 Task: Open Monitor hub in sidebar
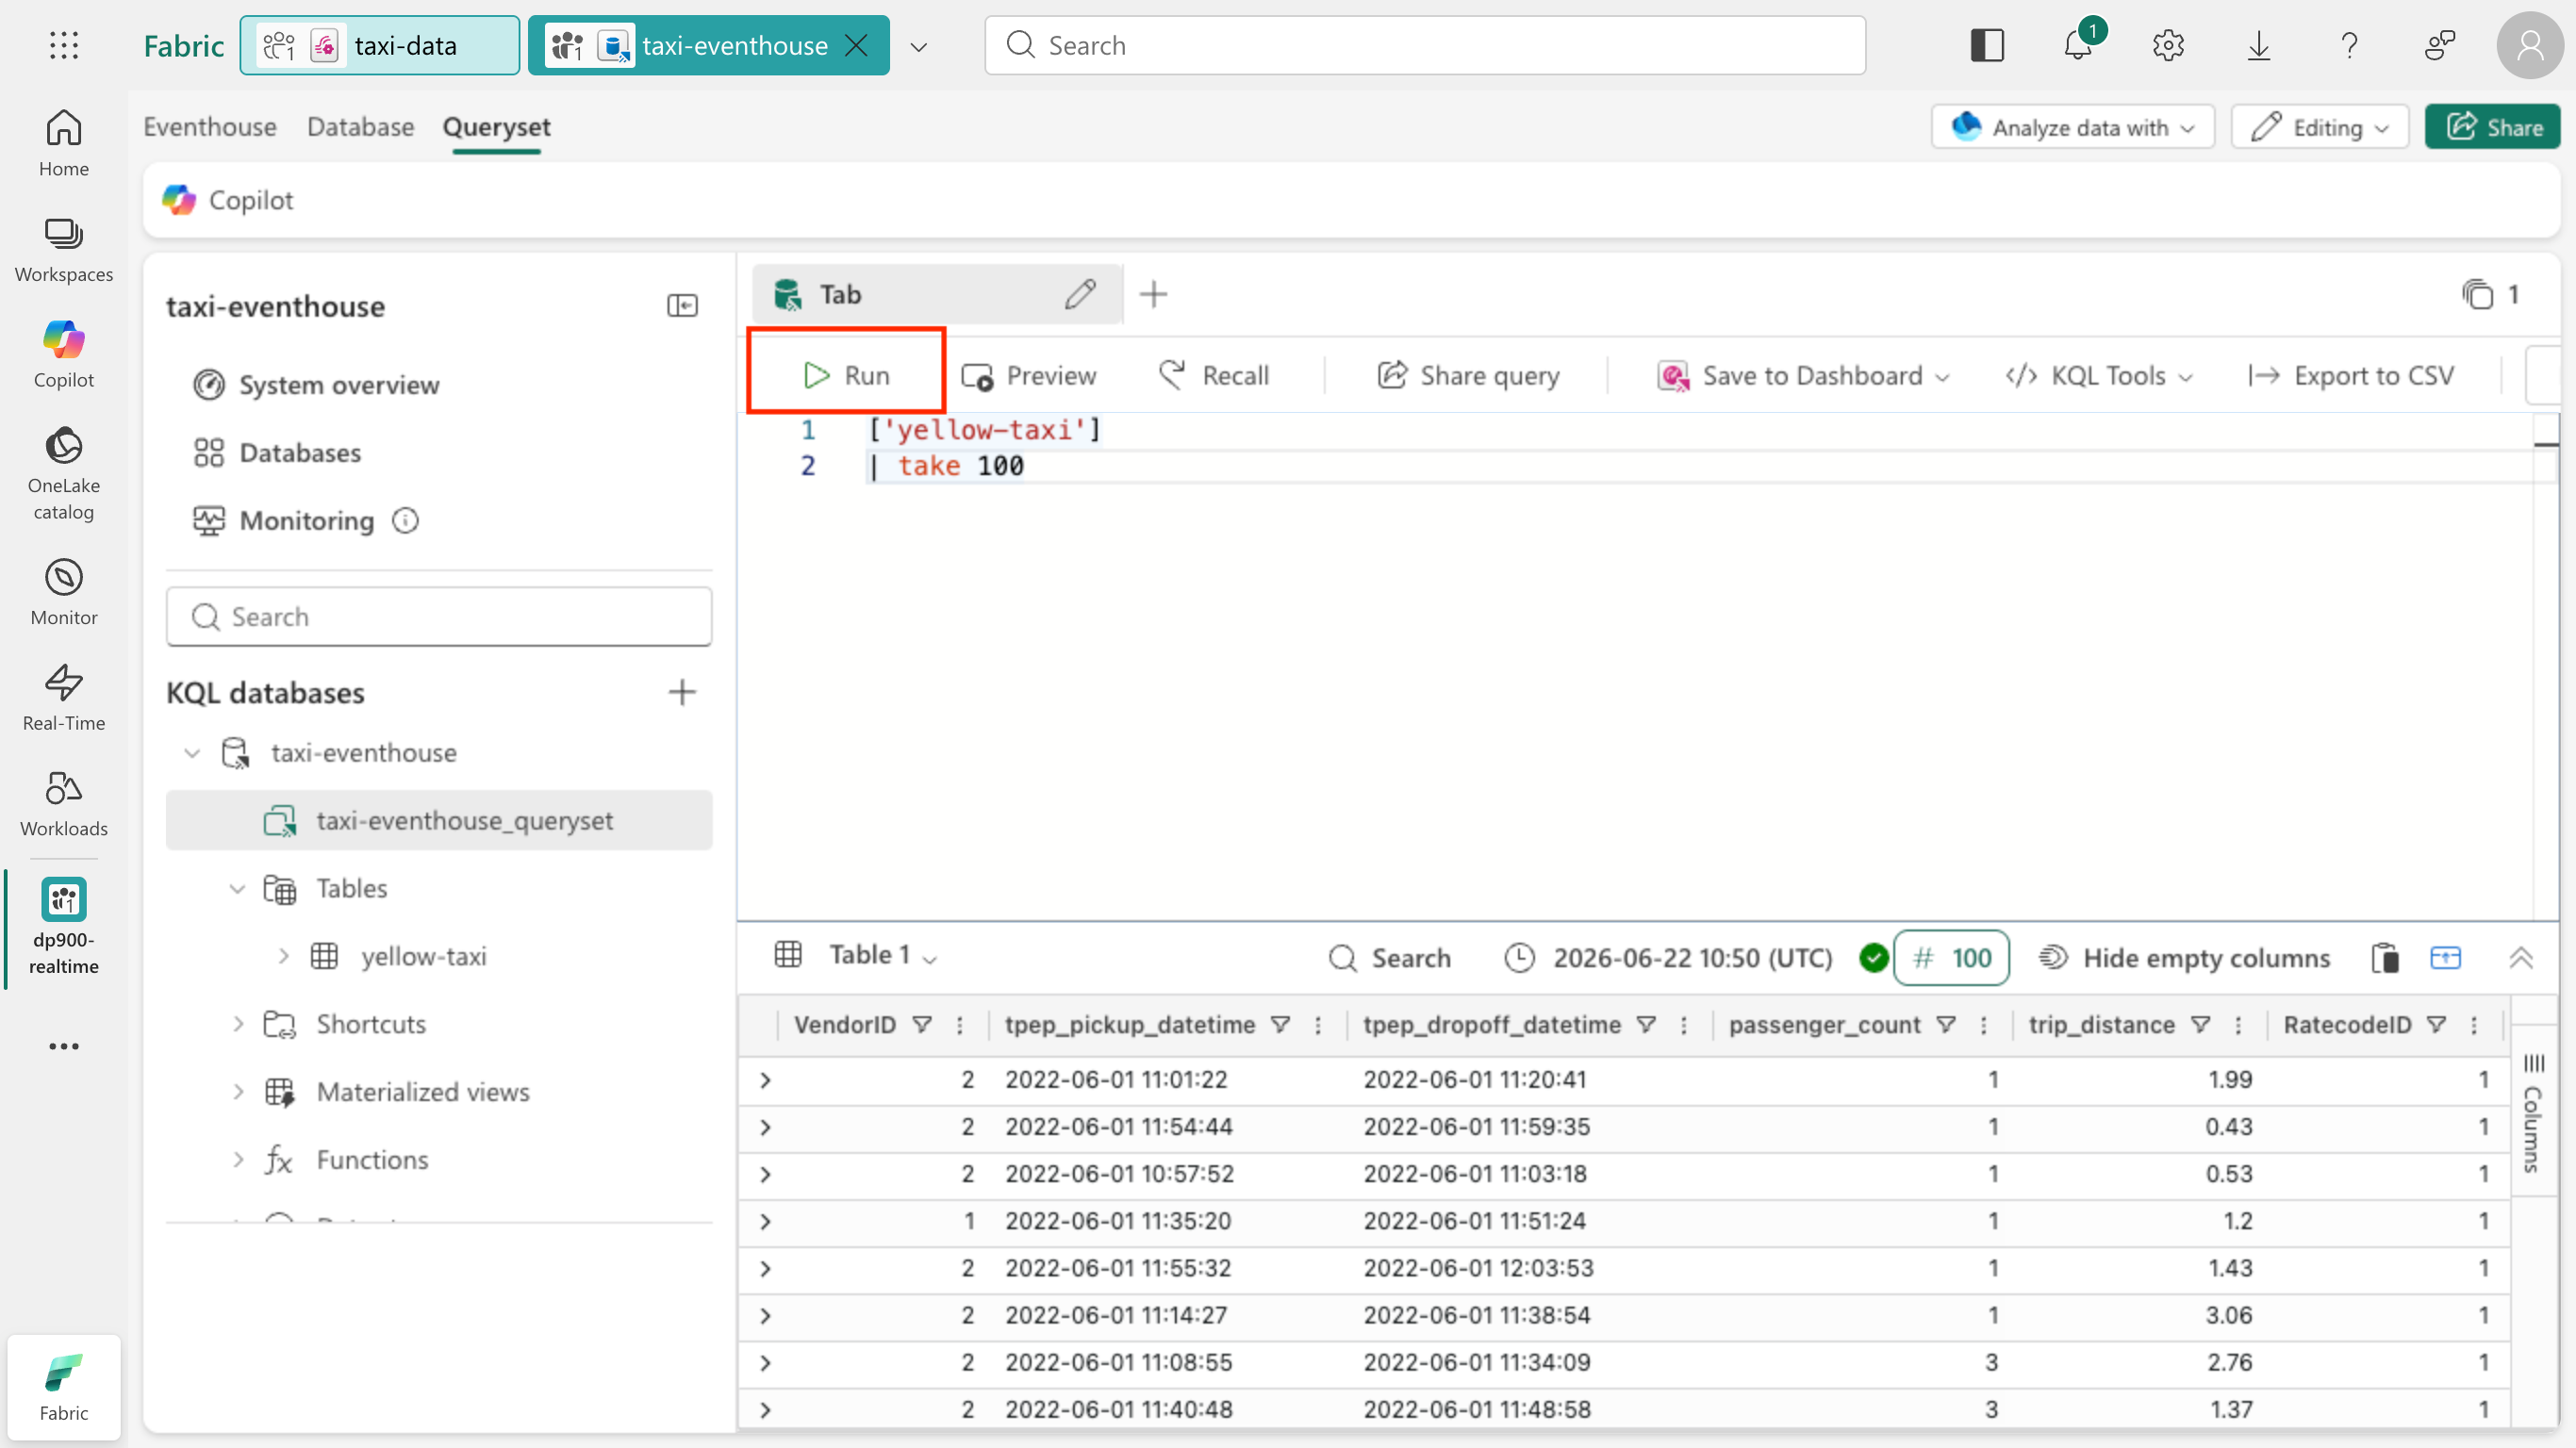click(64, 592)
